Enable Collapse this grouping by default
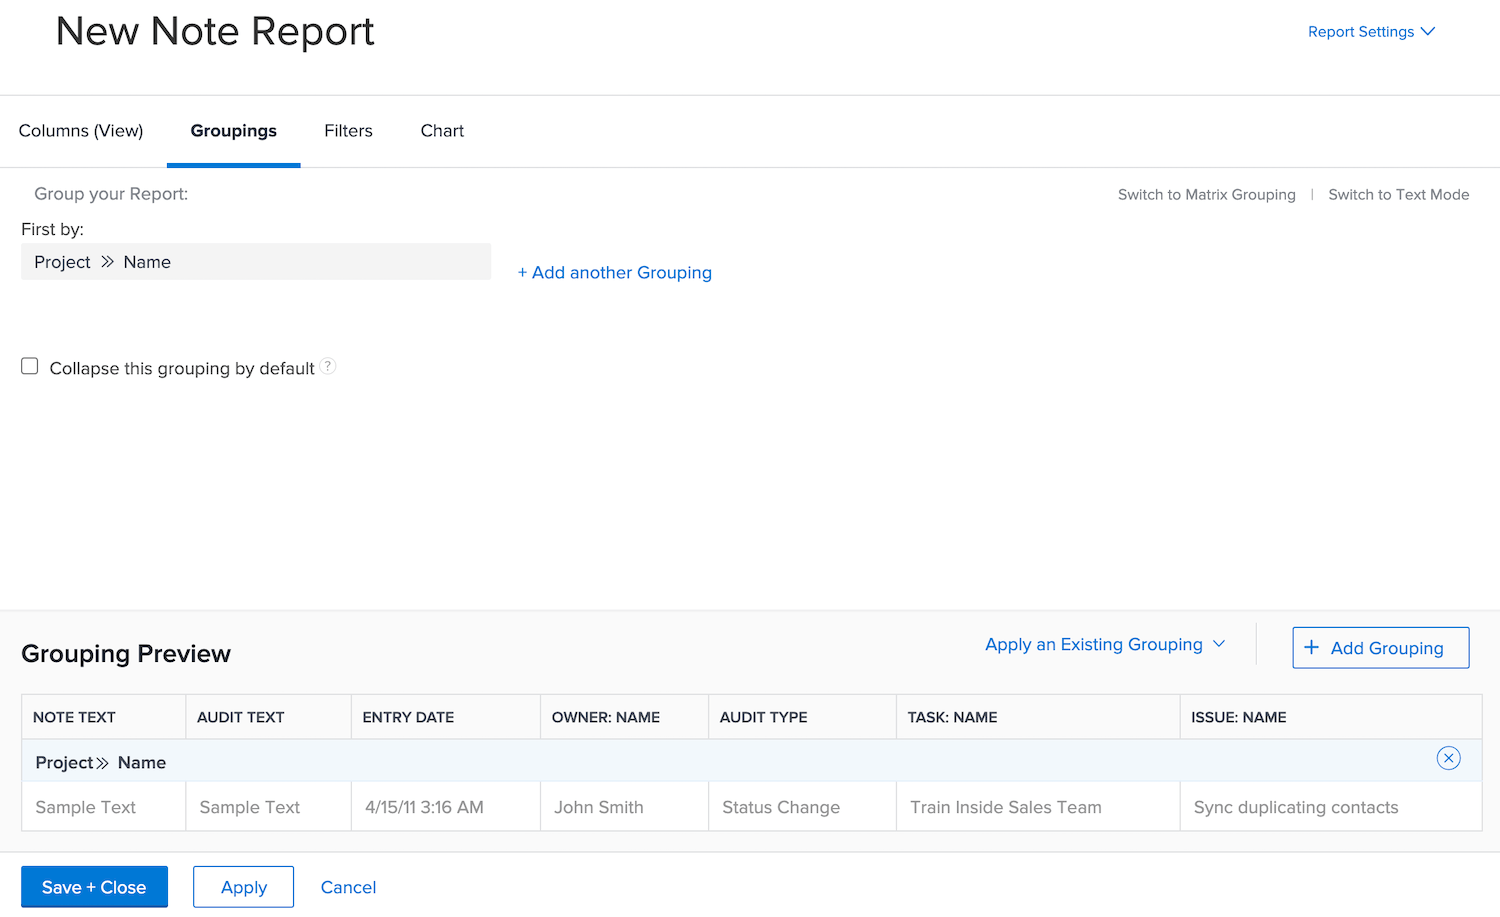 (x=29, y=366)
